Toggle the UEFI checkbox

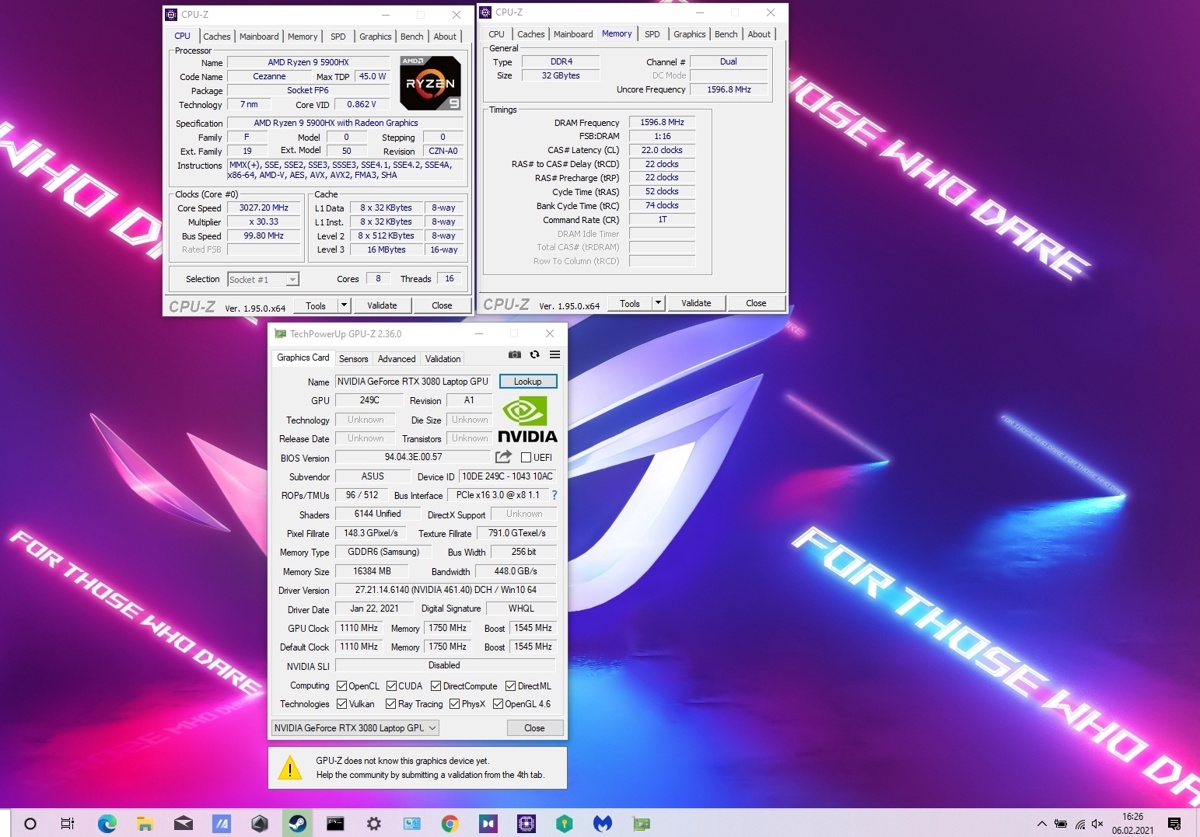[526, 458]
